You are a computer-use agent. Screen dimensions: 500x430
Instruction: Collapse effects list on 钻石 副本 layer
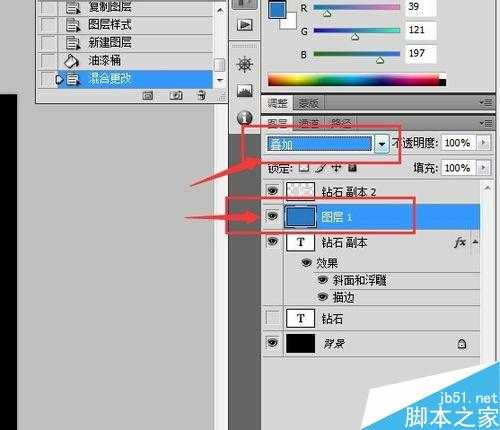(475, 242)
